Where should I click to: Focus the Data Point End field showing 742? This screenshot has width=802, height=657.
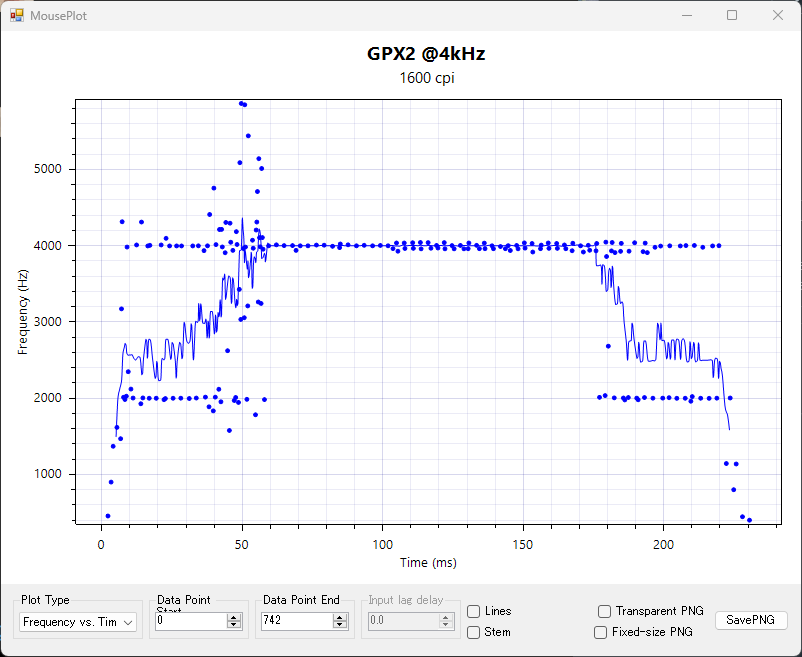[297, 621]
